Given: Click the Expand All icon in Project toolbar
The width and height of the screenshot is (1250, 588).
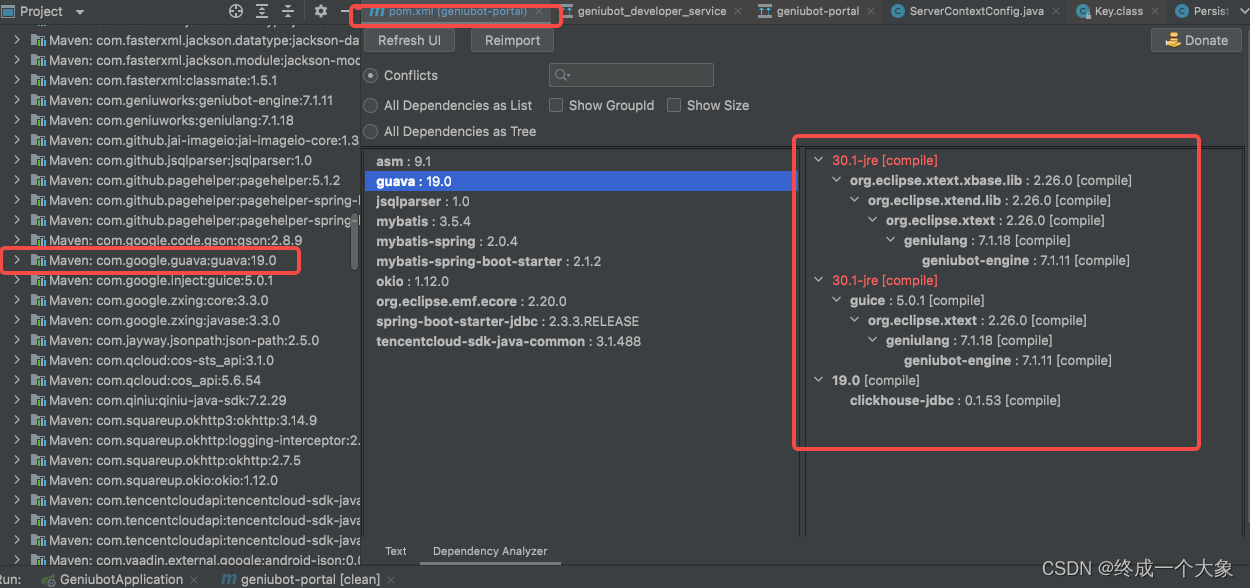Looking at the screenshot, I should tap(262, 11).
